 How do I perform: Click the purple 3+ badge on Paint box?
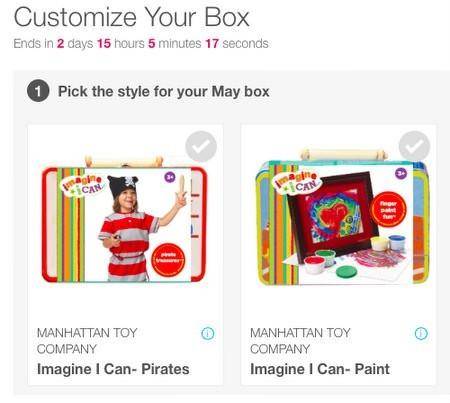(x=401, y=173)
